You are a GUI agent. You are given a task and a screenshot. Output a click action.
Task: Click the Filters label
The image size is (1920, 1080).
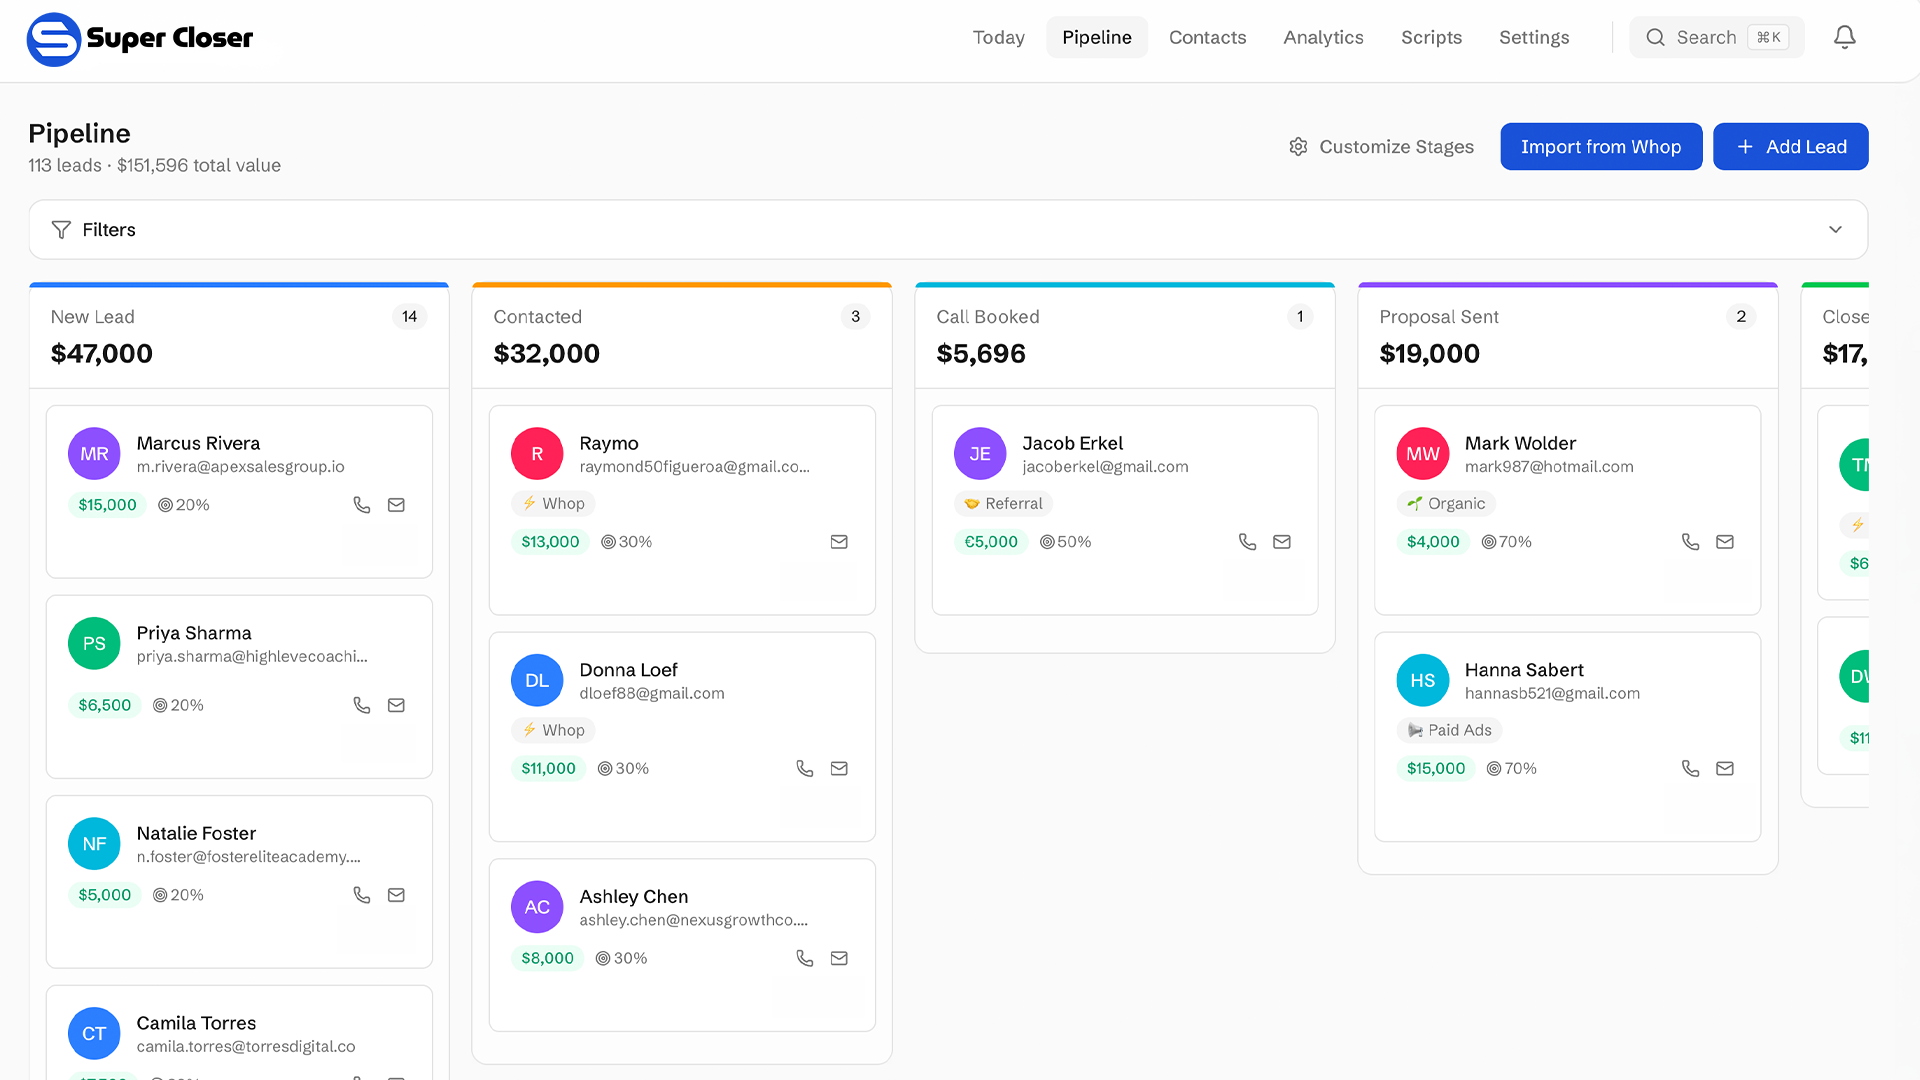pos(109,230)
